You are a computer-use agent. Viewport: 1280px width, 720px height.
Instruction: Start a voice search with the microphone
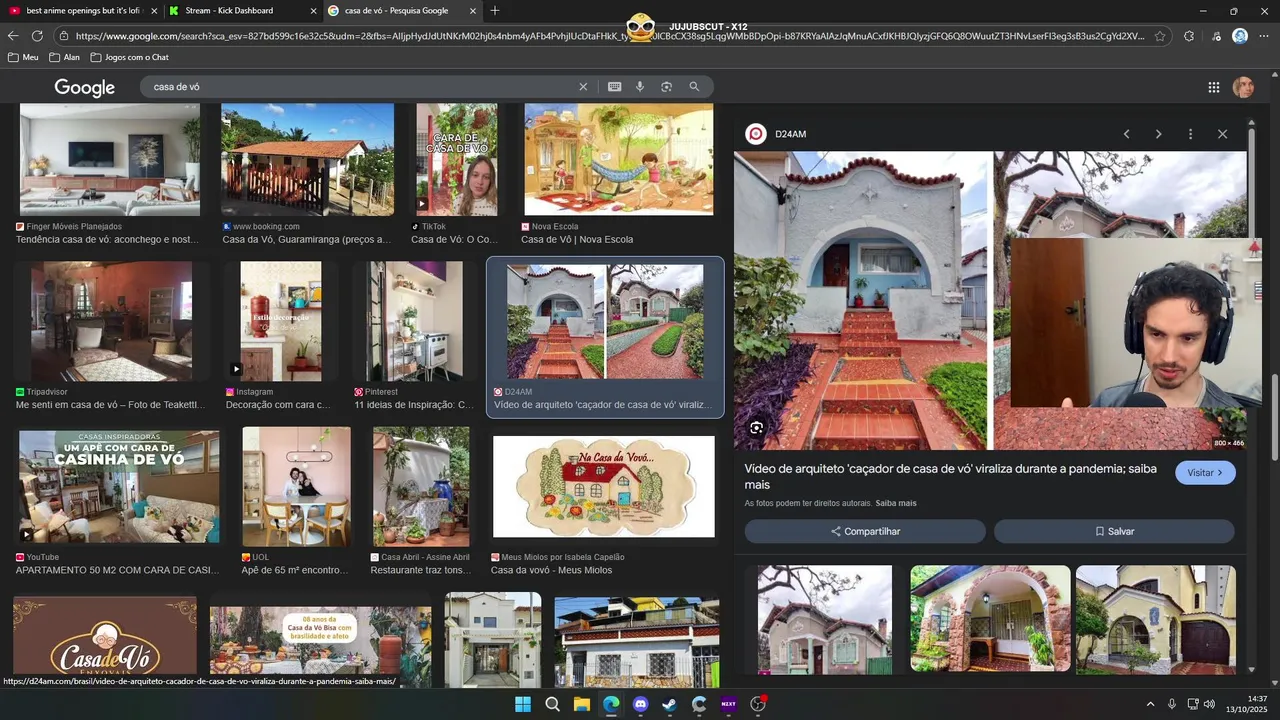click(640, 87)
